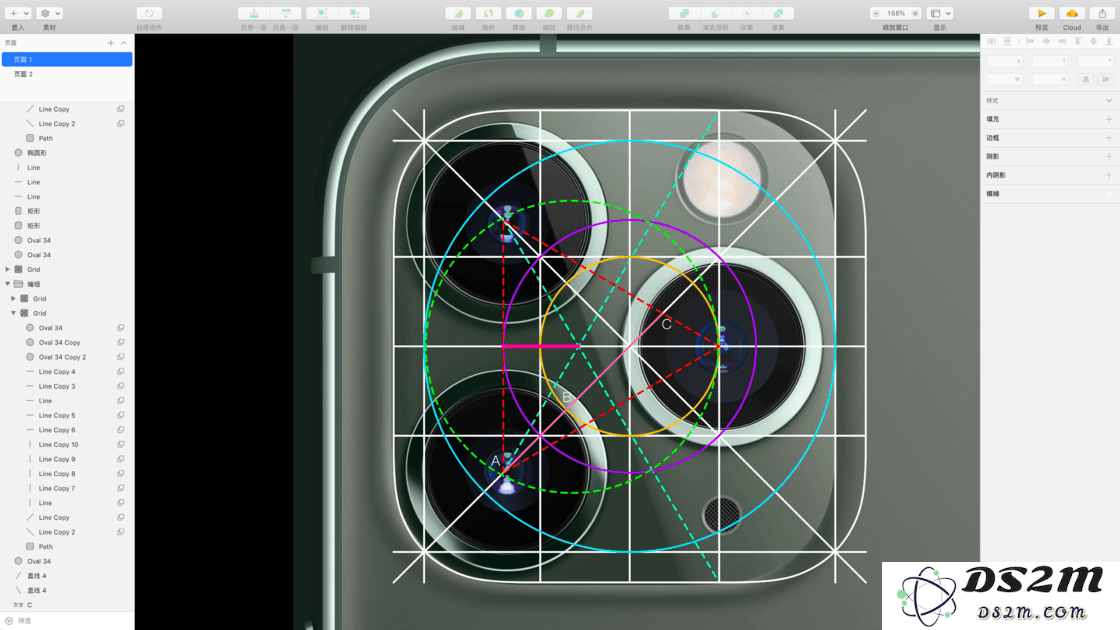Ungroup layers with 解除编组
Screen dimensions: 1120x630
tap(354, 14)
